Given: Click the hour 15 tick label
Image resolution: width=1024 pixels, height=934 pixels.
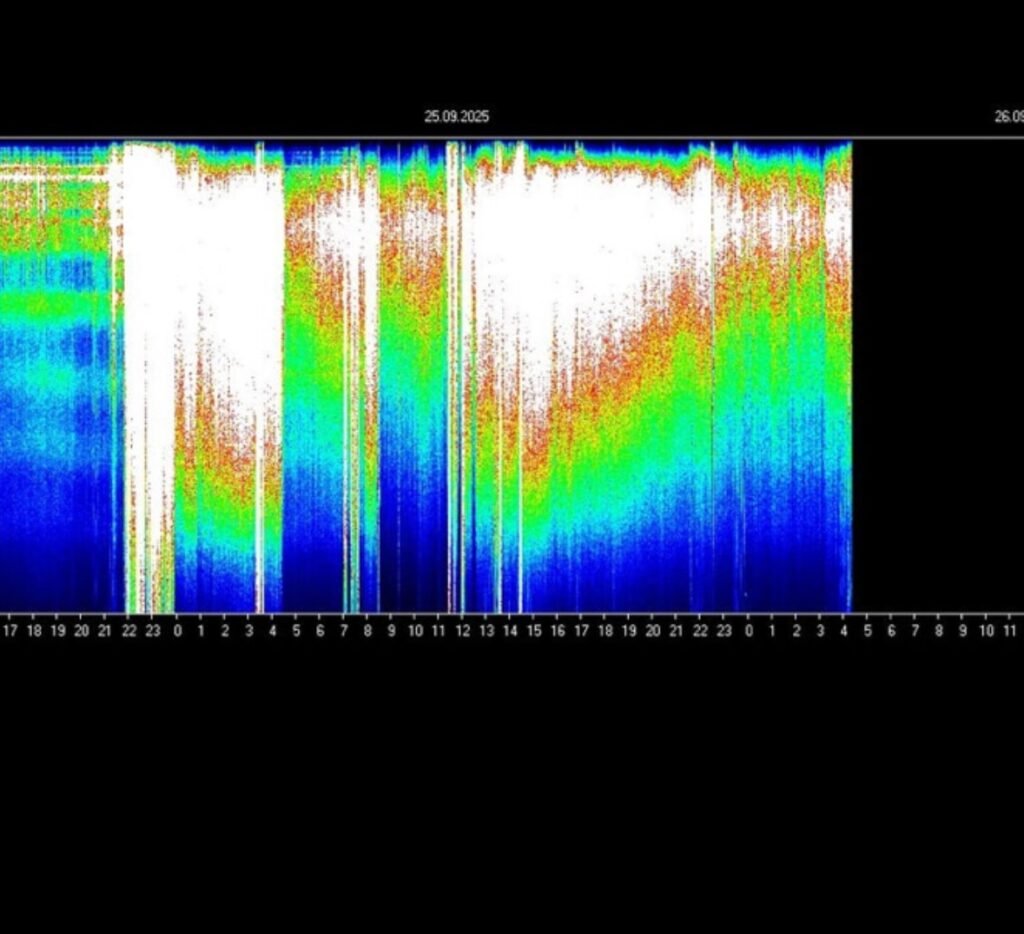Looking at the screenshot, I should [x=534, y=631].
